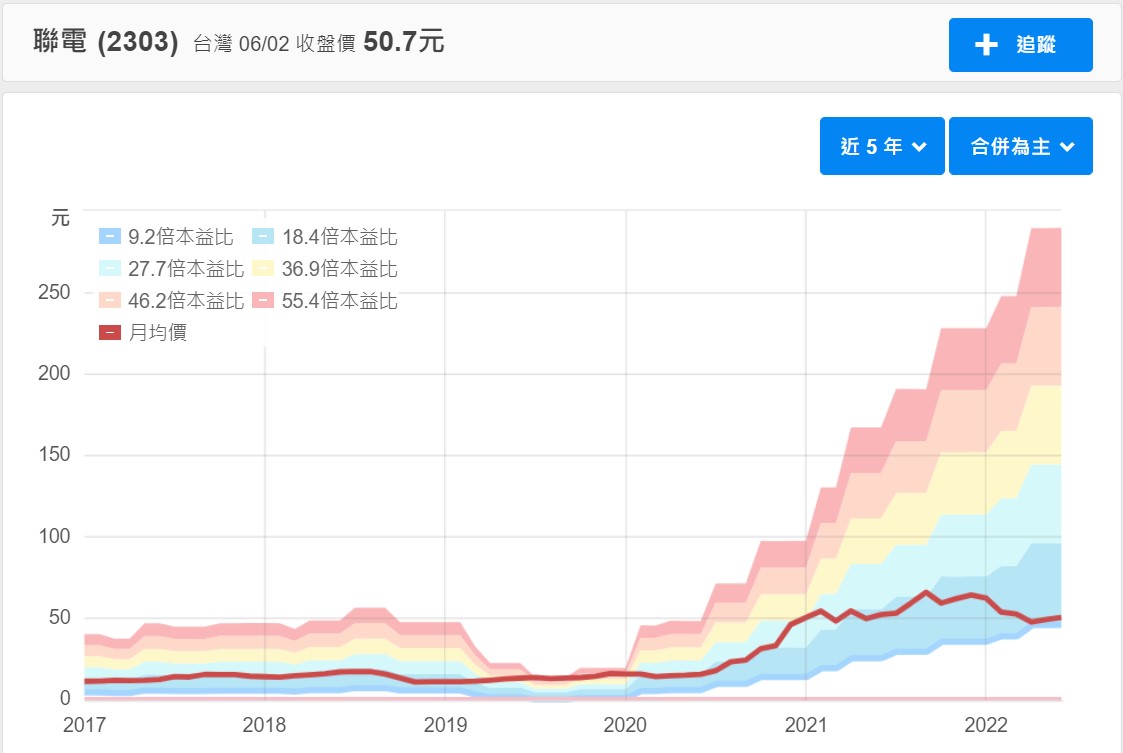Click the 追蹤 follow button
Image resolution: width=1123 pixels, height=753 pixels.
pyautogui.click(x=1021, y=44)
